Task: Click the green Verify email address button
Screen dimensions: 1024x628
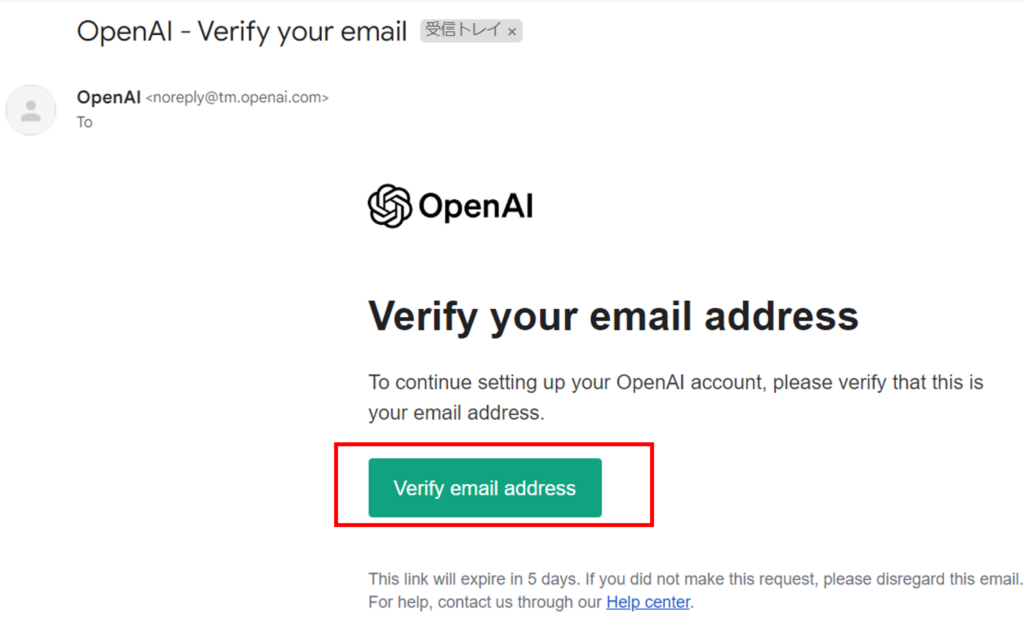Action: (485, 488)
